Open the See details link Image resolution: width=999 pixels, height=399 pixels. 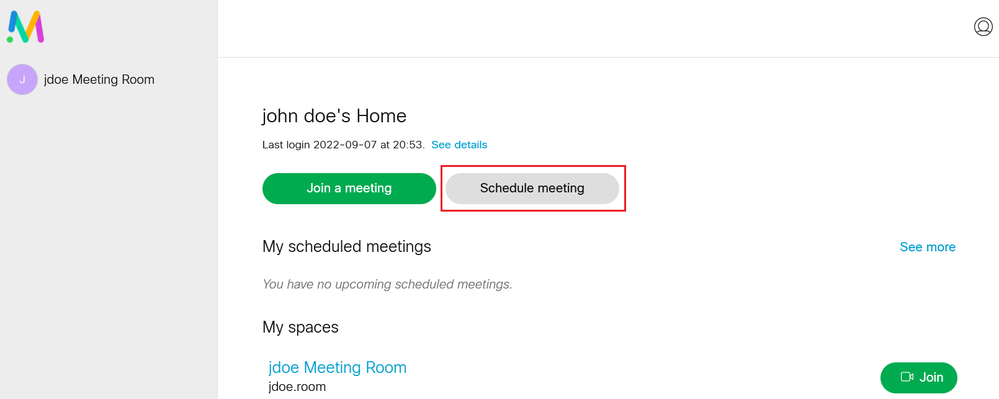point(459,145)
